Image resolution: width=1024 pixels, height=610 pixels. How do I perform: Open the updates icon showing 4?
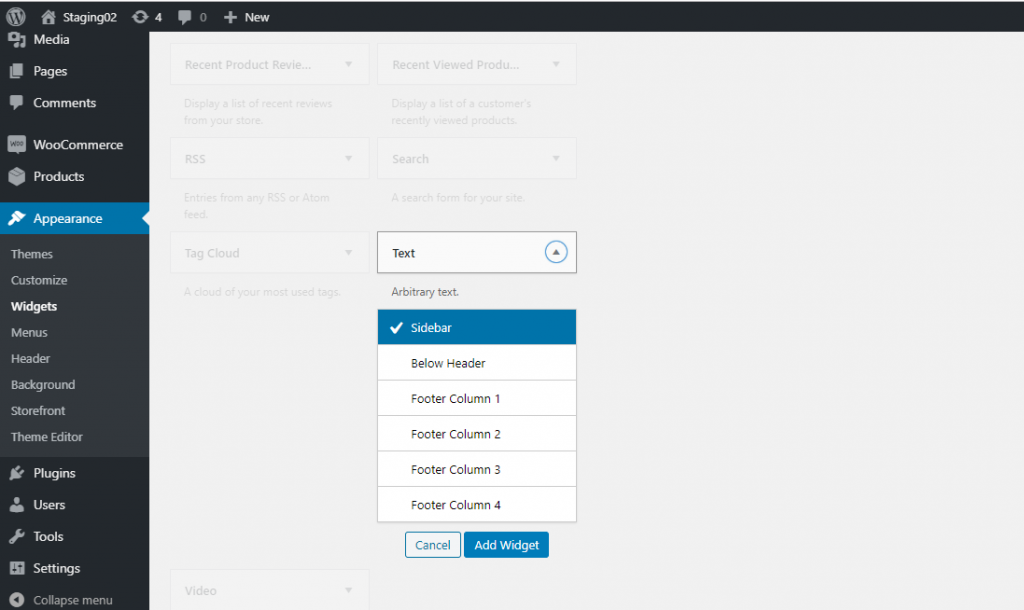140,17
